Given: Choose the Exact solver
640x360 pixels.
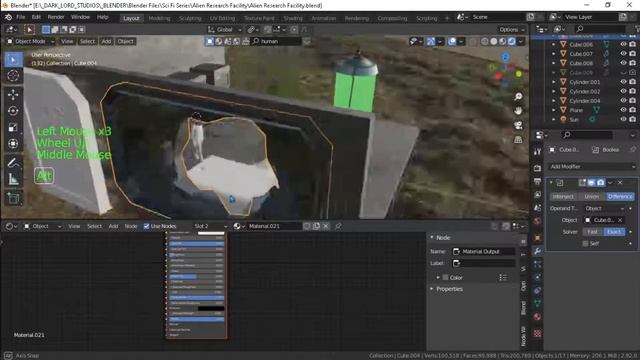Looking at the screenshot, I should point(614,232).
